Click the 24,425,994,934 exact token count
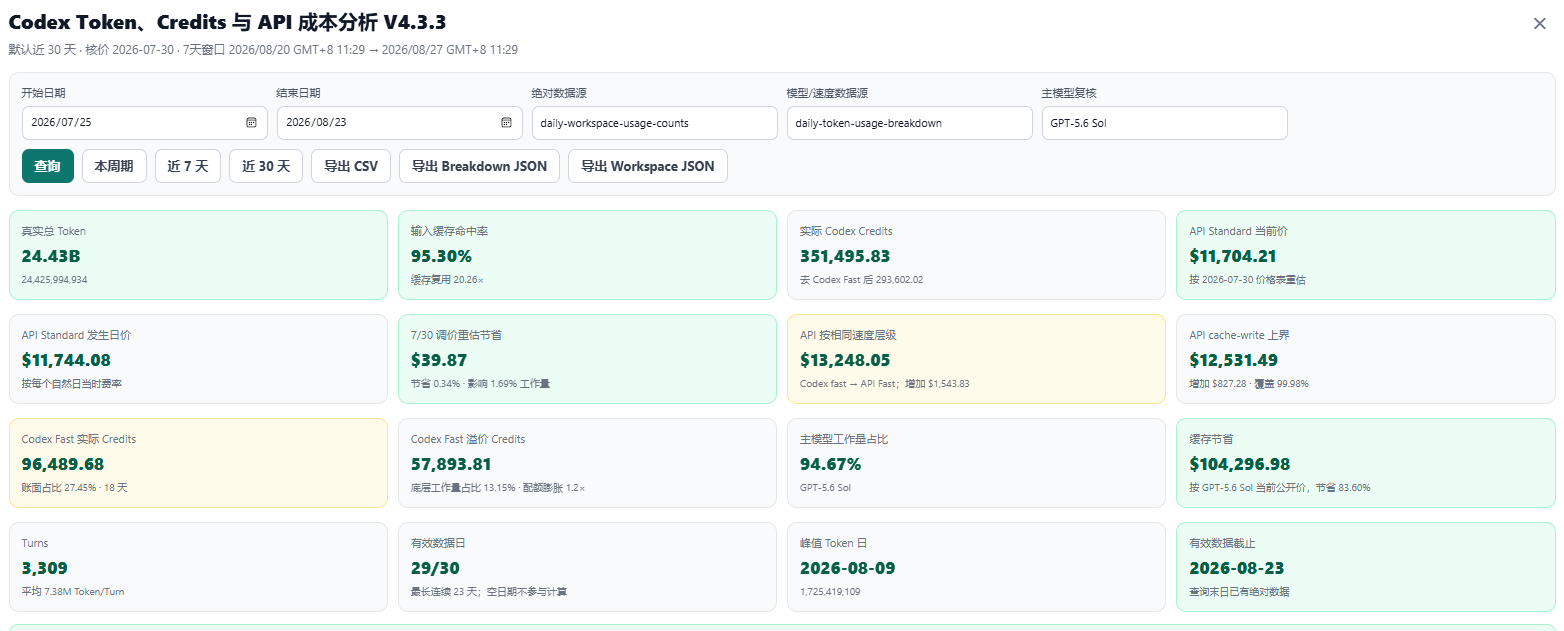Screen dimensions: 1564x631 [54, 280]
